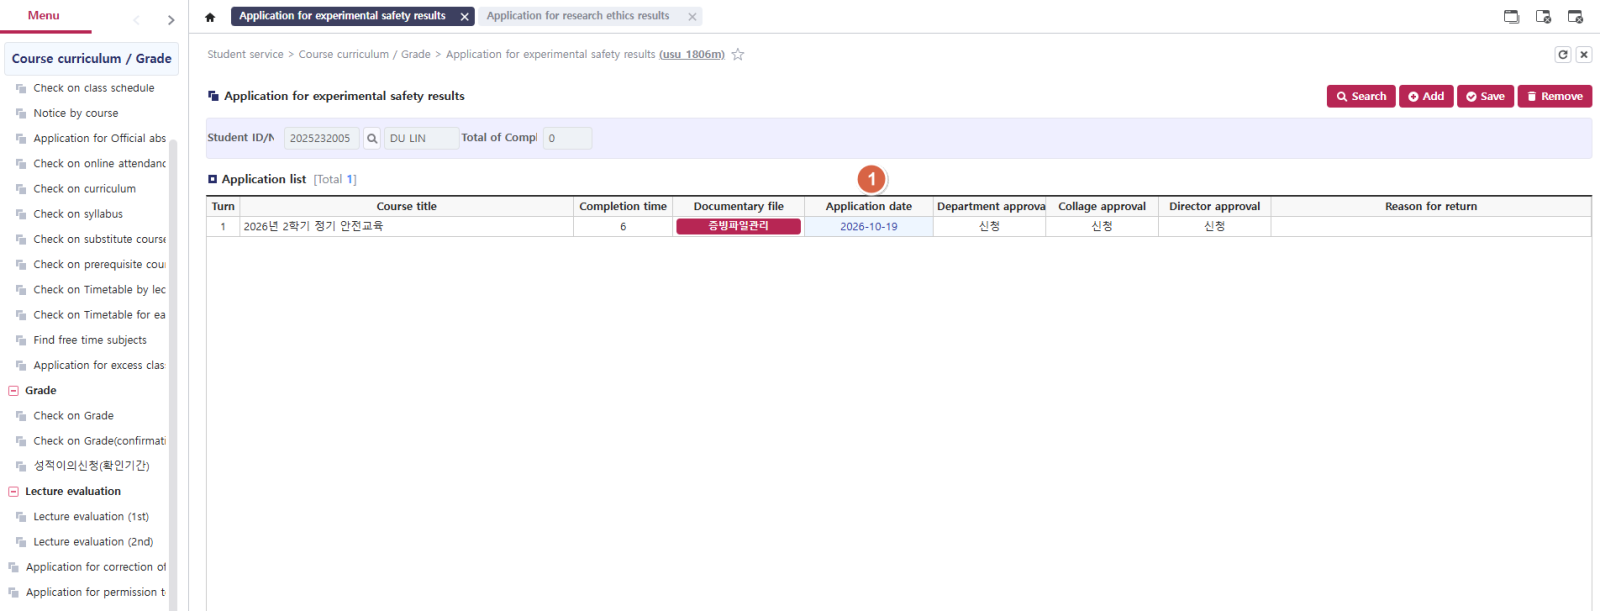Click the Reason for return column header
Viewport: 1600px width, 611px height.
[x=1431, y=207]
